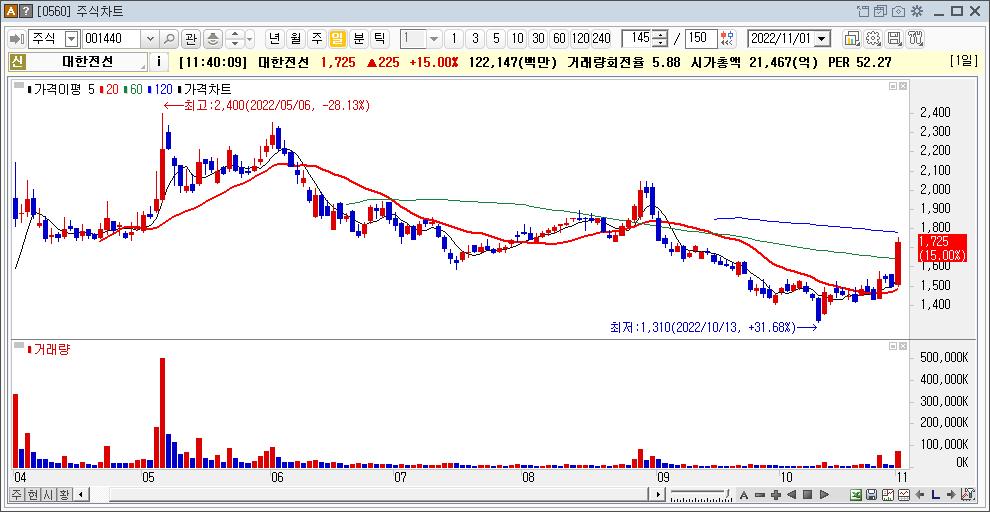Click the blue L icon at bottom

click(935, 494)
